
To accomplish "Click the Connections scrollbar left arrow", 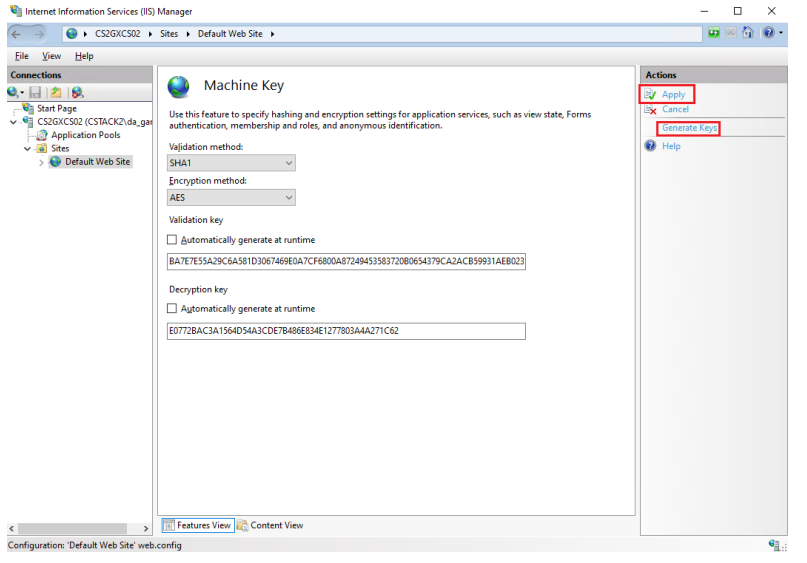I will (x=12, y=529).
